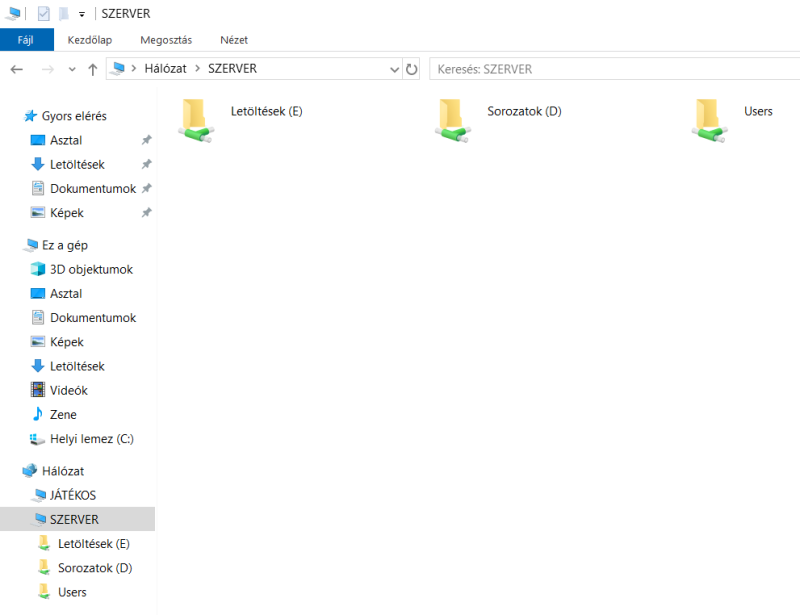
Task: Click SZERVER in the address bar
Action: [x=232, y=68]
